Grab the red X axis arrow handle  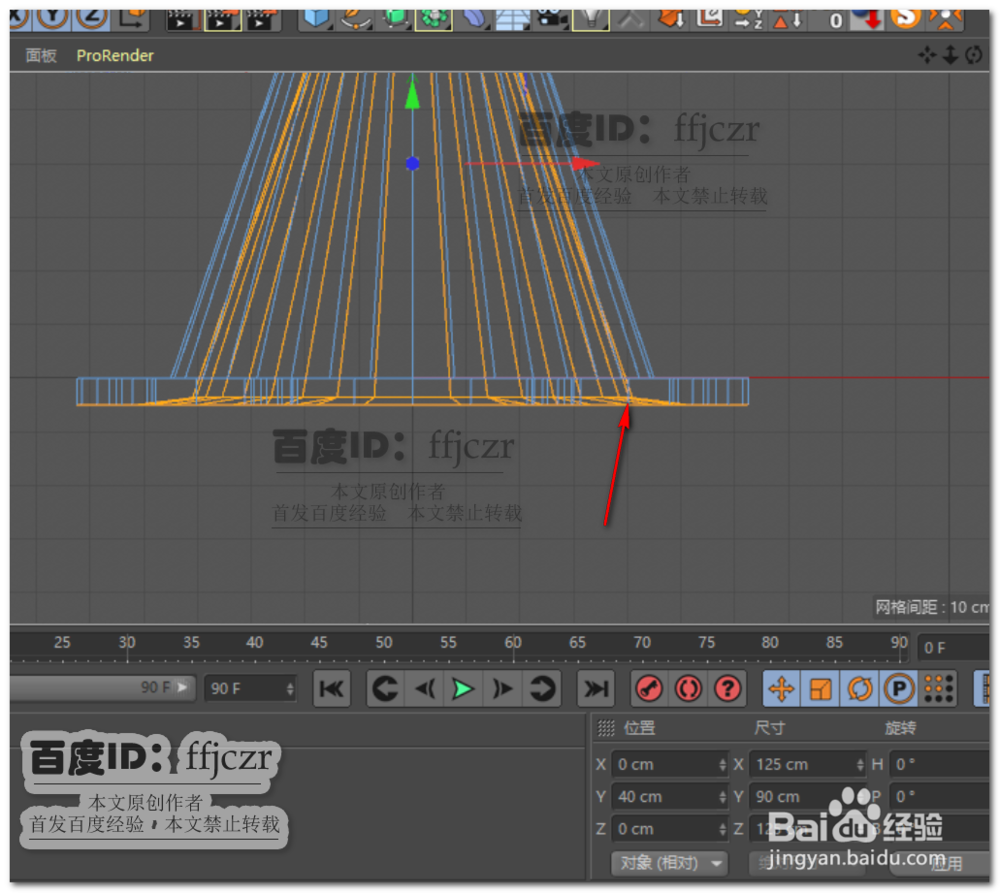585,164
